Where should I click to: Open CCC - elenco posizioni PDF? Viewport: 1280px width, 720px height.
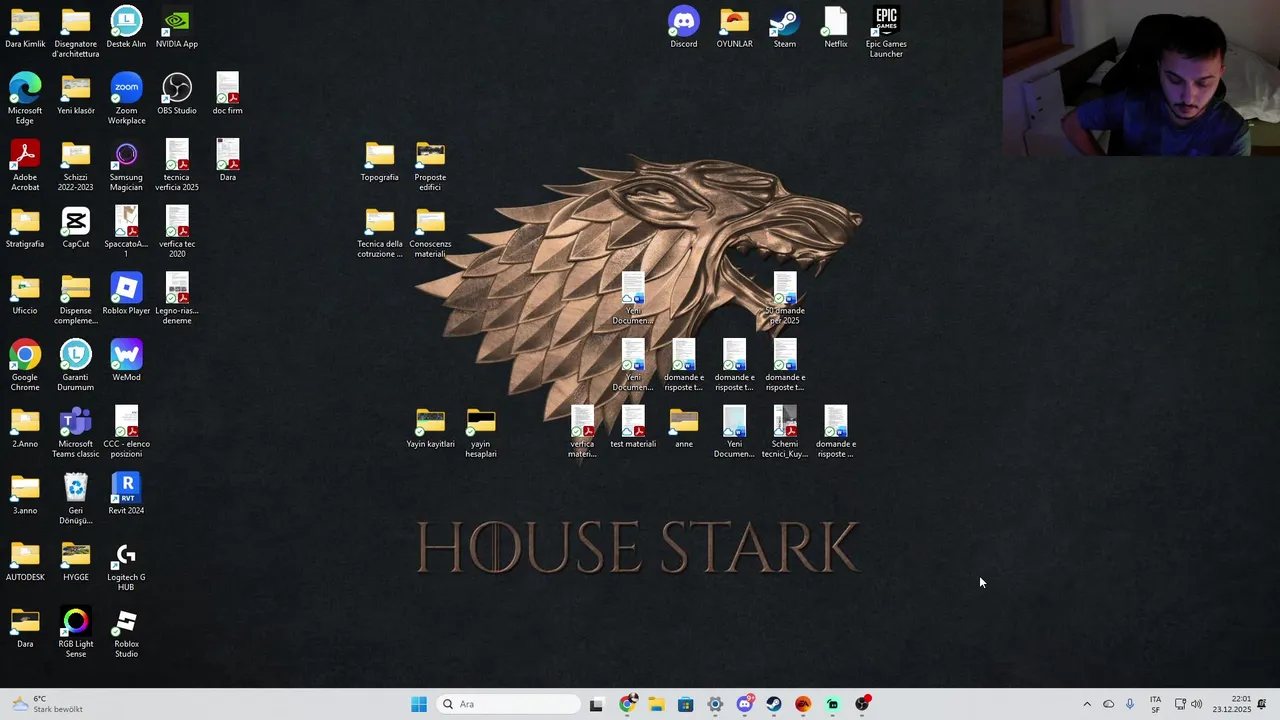tap(126, 432)
